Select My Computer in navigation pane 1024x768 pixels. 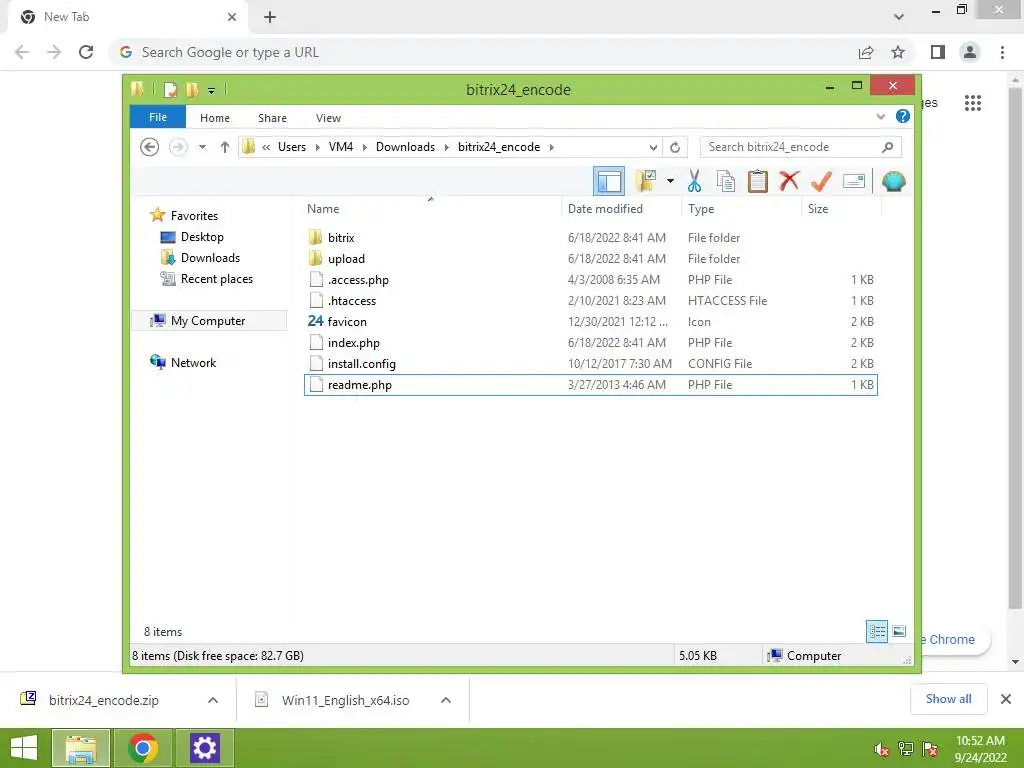coord(208,321)
